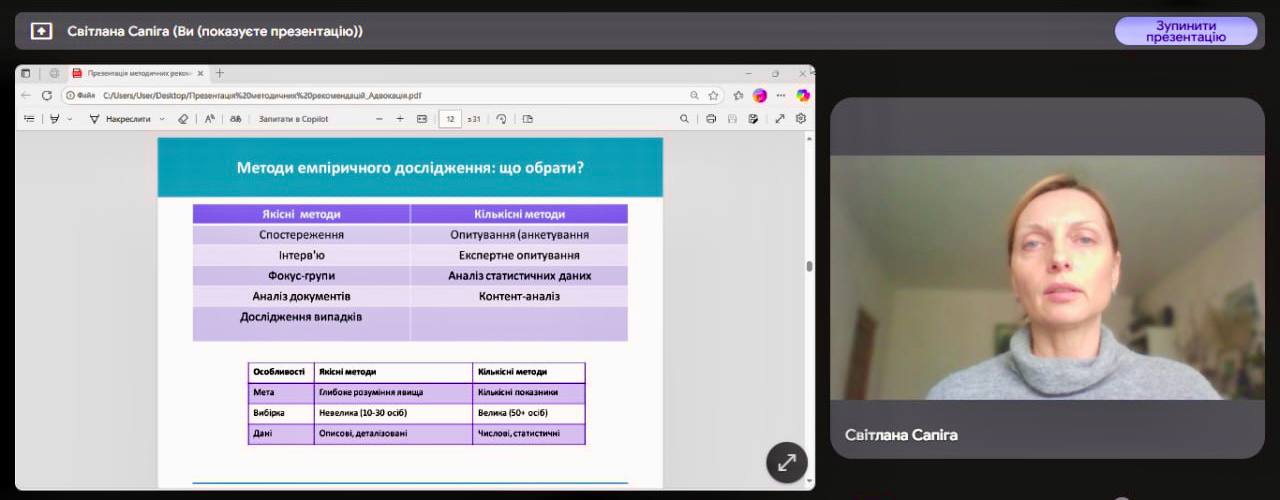The width and height of the screenshot is (1280, 500).
Task: Click the PDF vertical scrollbar thumb
Action: point(809,266)
